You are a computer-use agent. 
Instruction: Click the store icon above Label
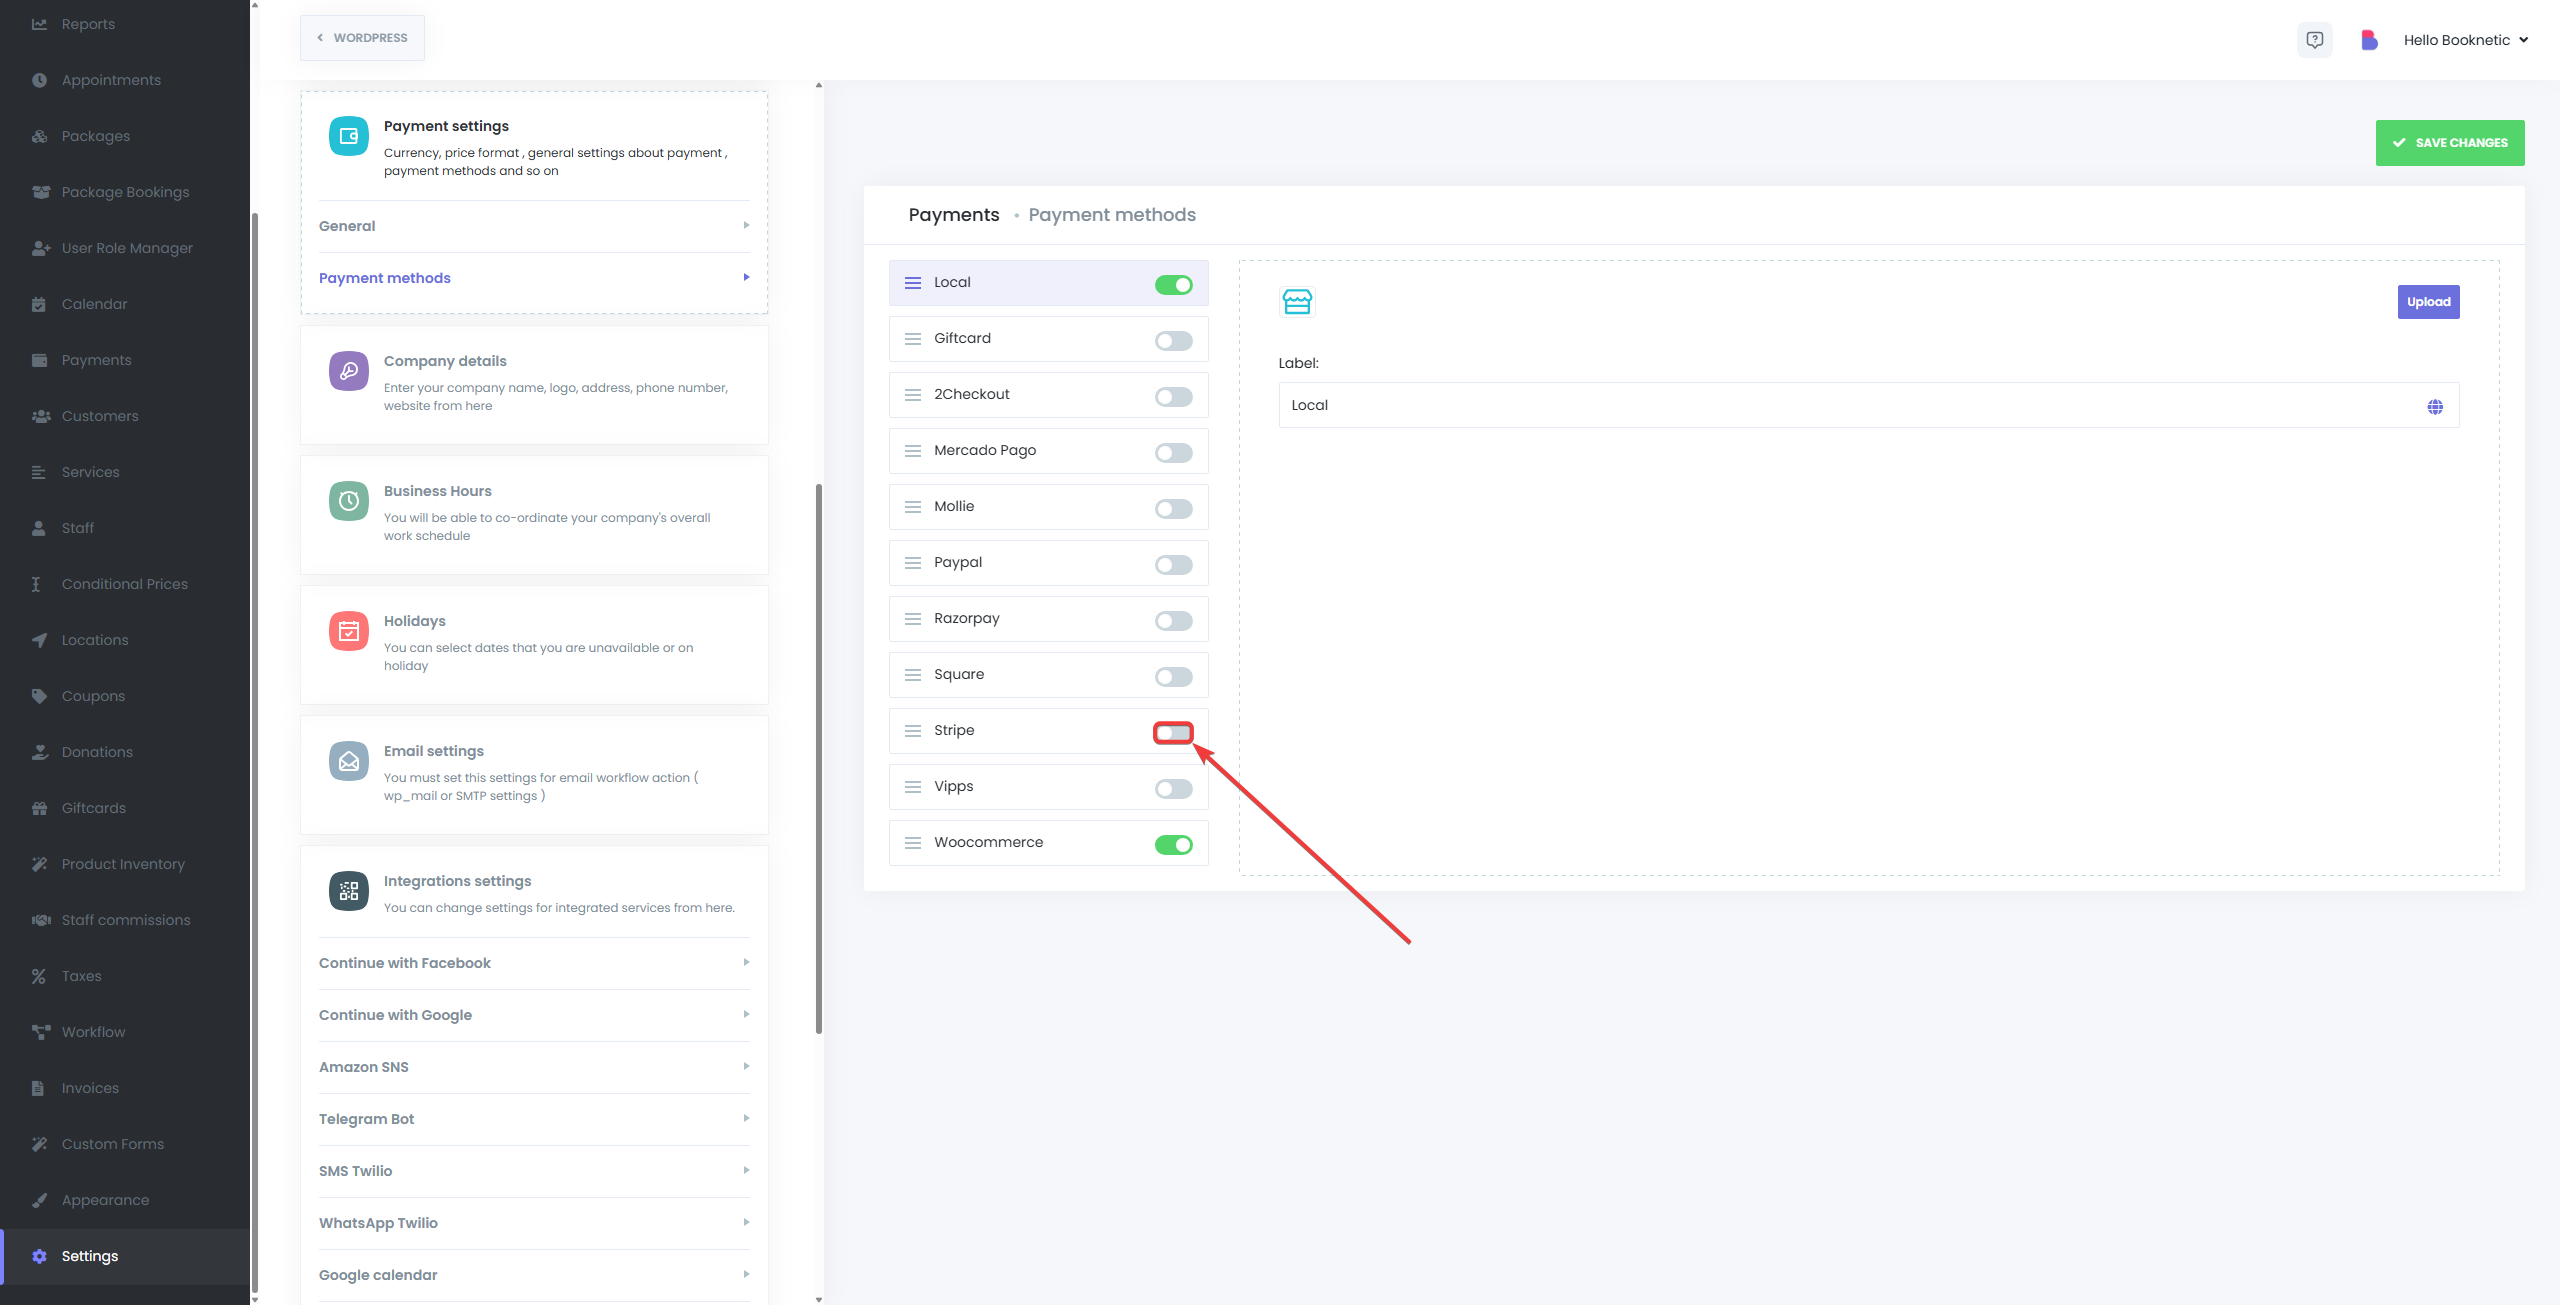pos(1297,301)
